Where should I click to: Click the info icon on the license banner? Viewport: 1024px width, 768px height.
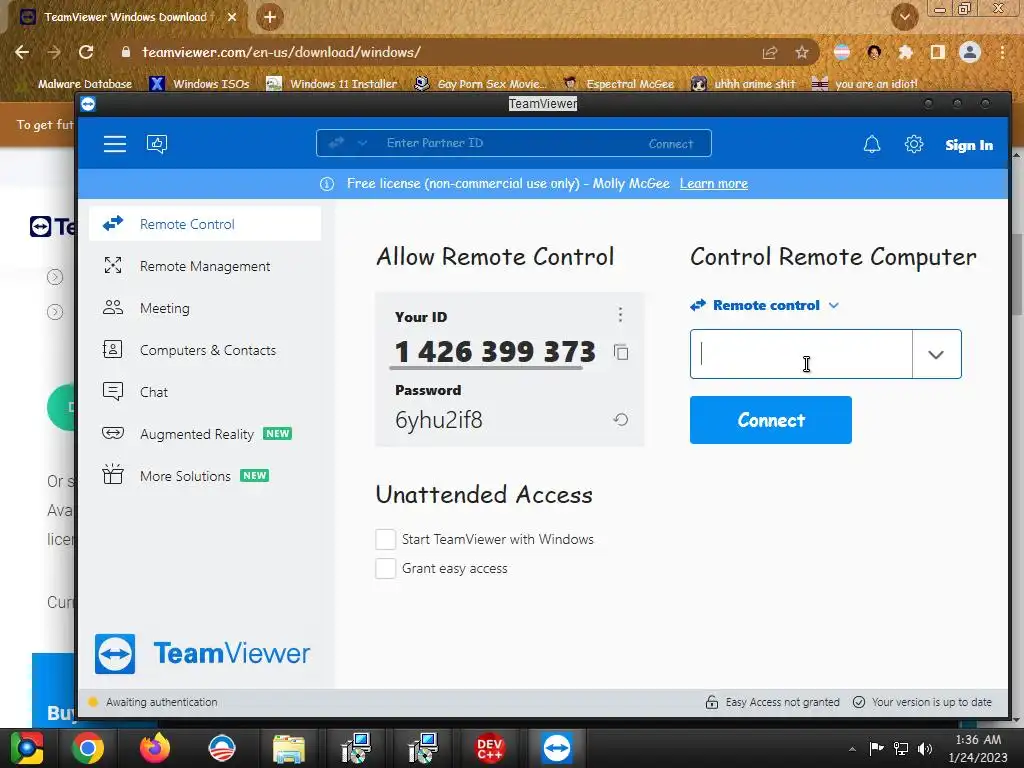(x=327, y=184)
